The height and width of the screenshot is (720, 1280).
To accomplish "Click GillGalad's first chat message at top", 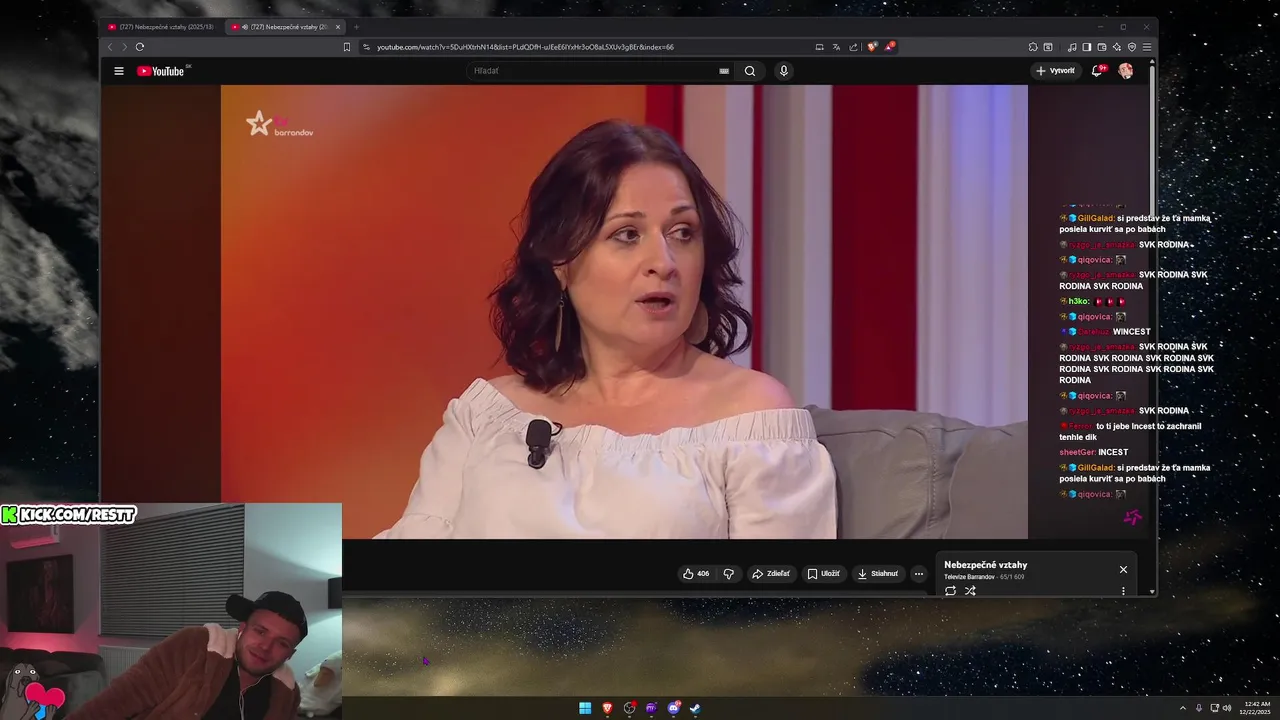I will click(1135, 223).
